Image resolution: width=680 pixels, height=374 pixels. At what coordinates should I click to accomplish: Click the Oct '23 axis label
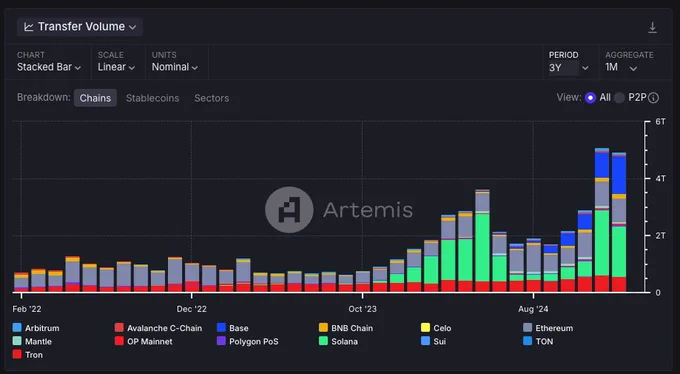click(362, 309)
